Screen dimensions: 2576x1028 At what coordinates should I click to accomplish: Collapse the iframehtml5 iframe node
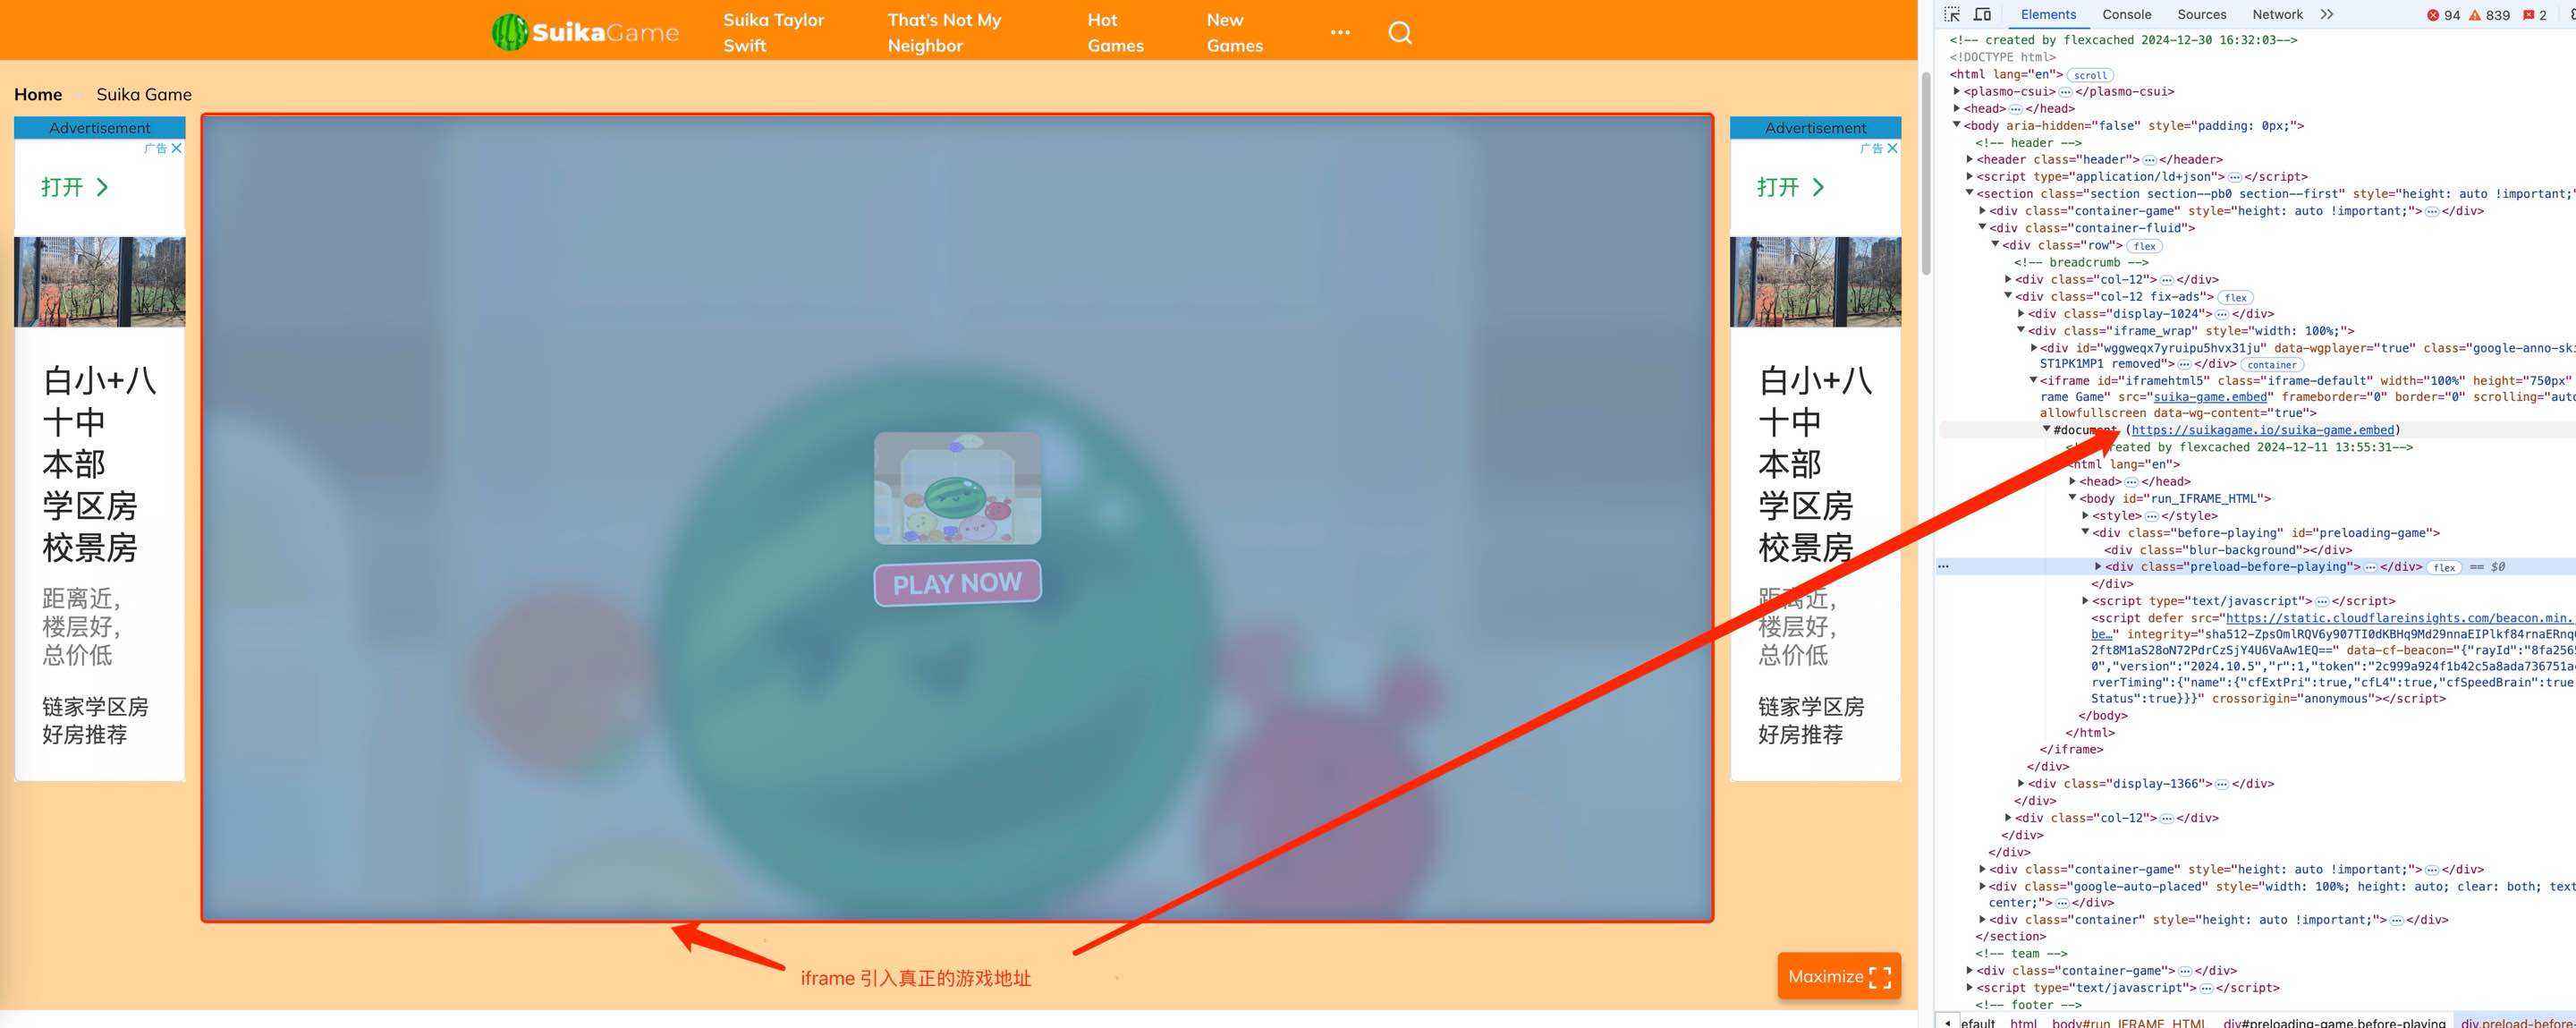[2033, 380]
